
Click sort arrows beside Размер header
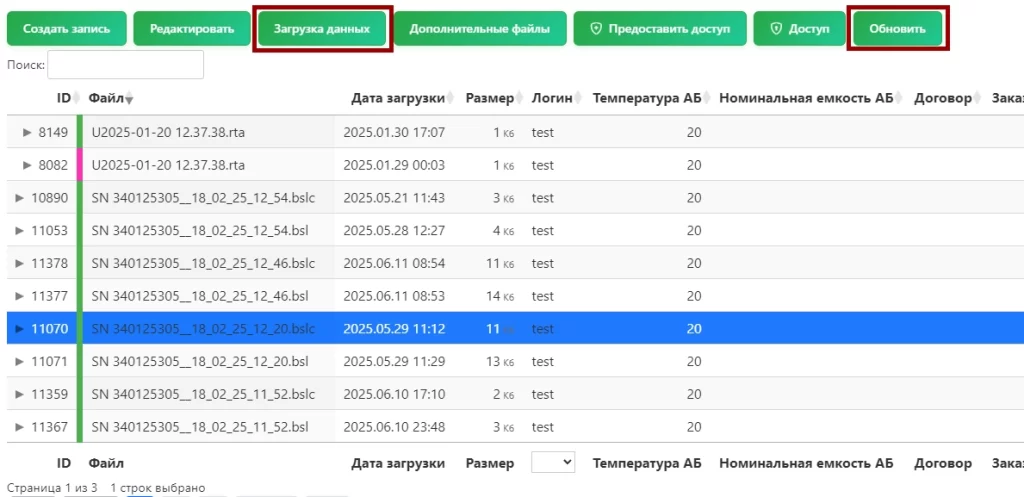coord(521,98)
